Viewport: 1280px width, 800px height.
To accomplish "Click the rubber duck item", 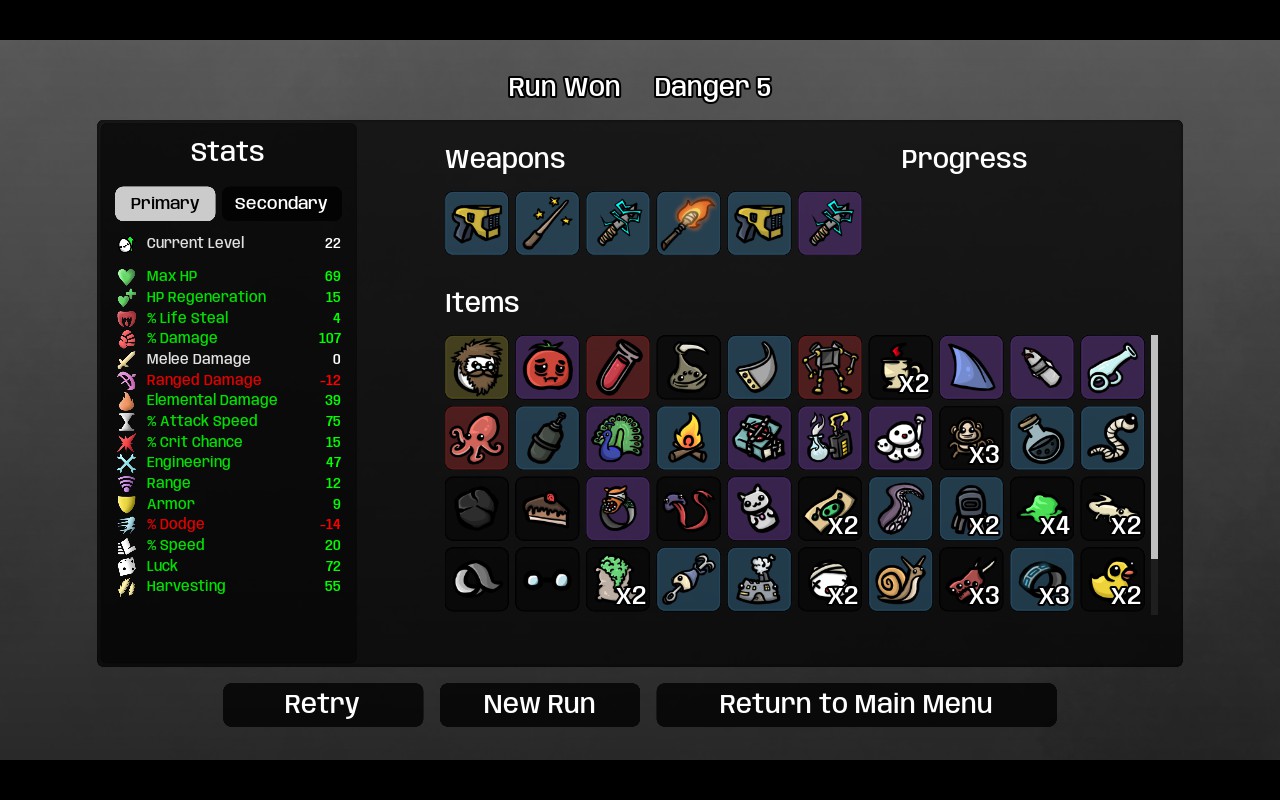I will click(1113, 580).
